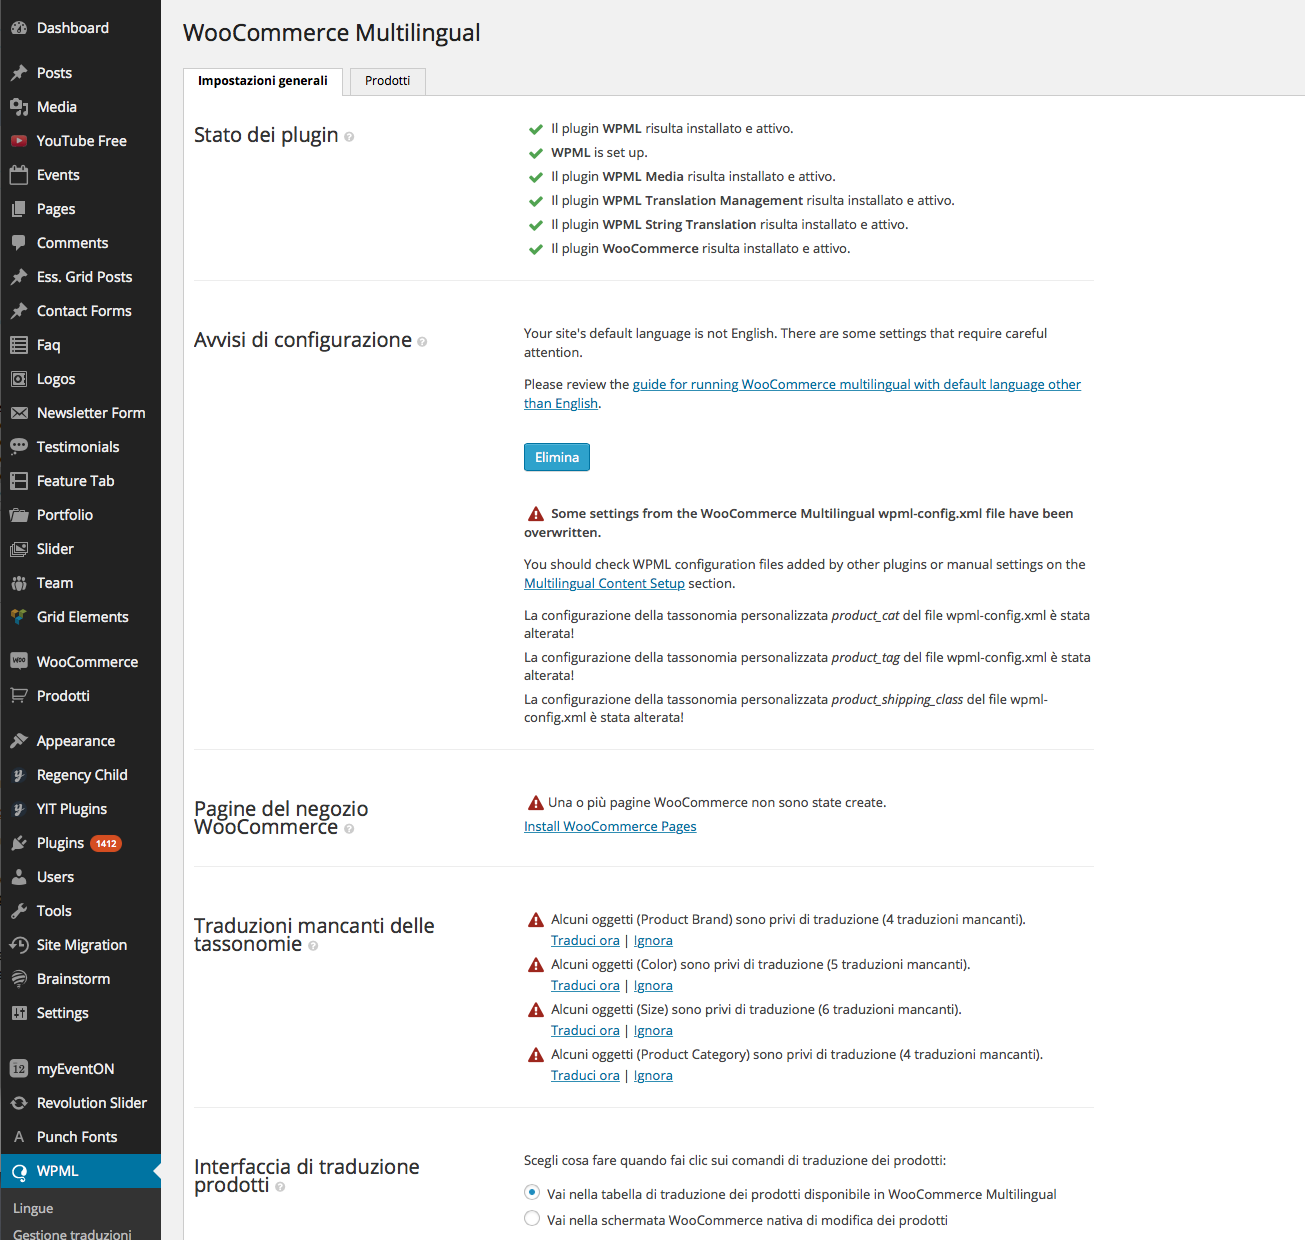Image resolution: width=1305 pixels, height=1240 pixels.
Task: Click the Comments speech bubble icon
Action: pos(19,243)
